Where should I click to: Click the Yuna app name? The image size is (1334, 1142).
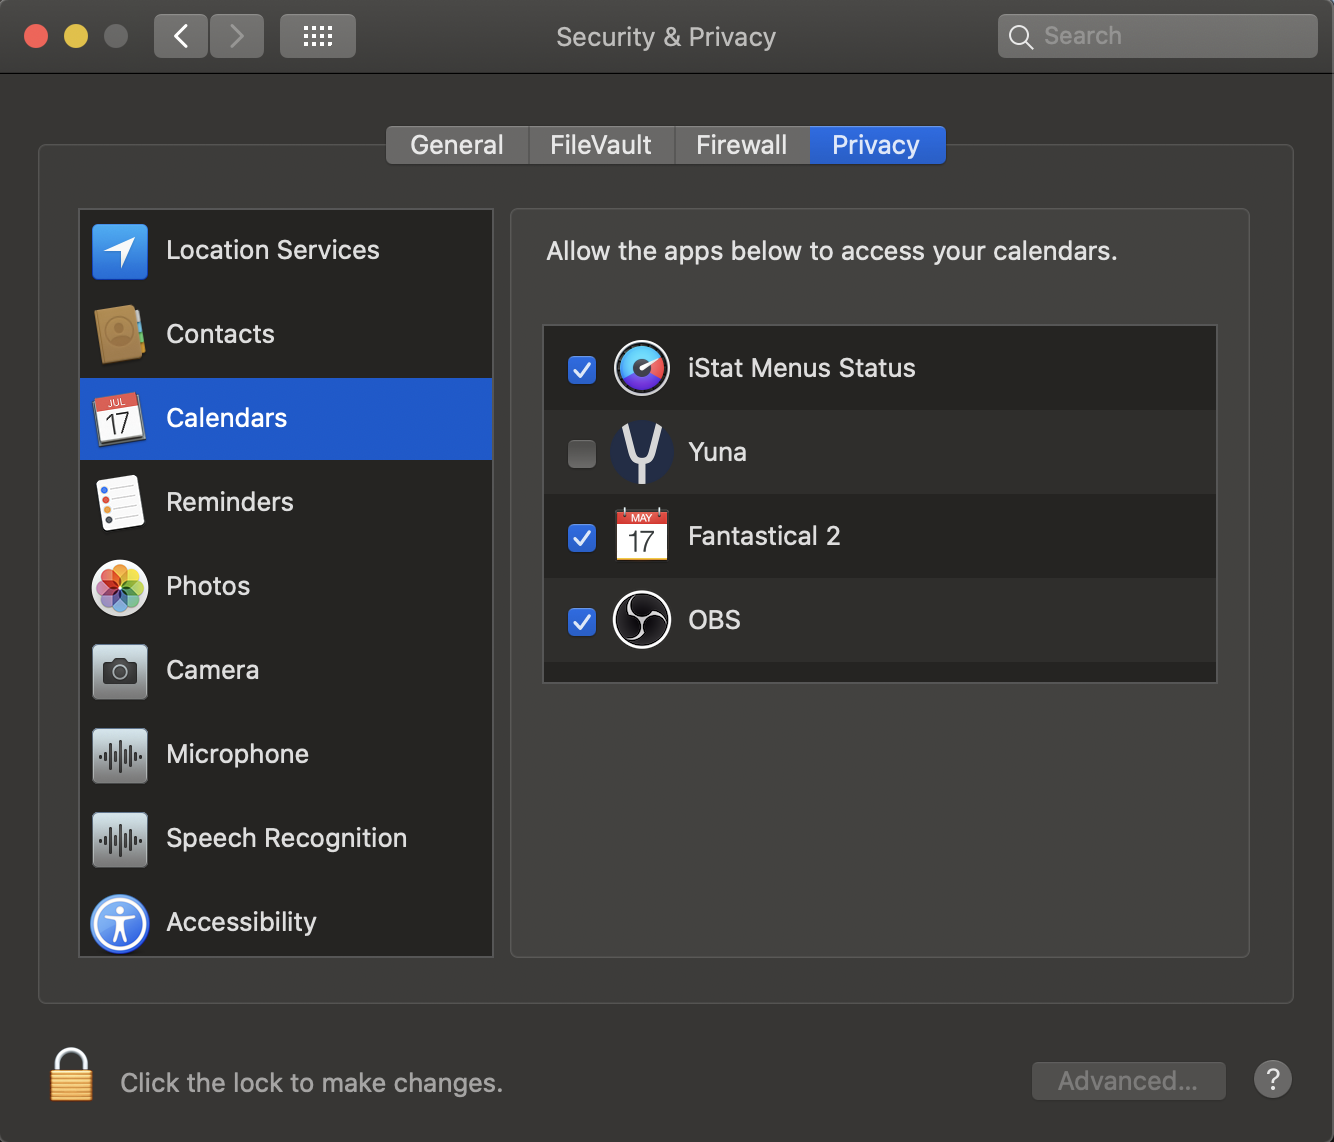click(x=718, y=452)
